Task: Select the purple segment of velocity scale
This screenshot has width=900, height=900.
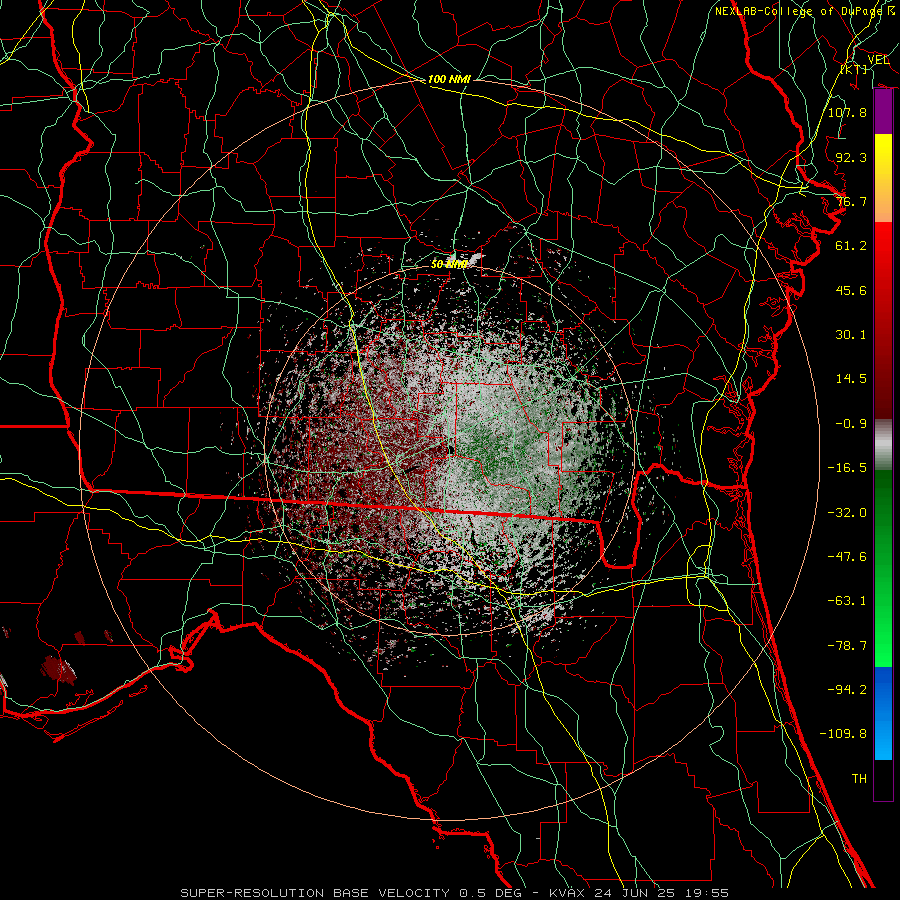Action: point(883,112)
